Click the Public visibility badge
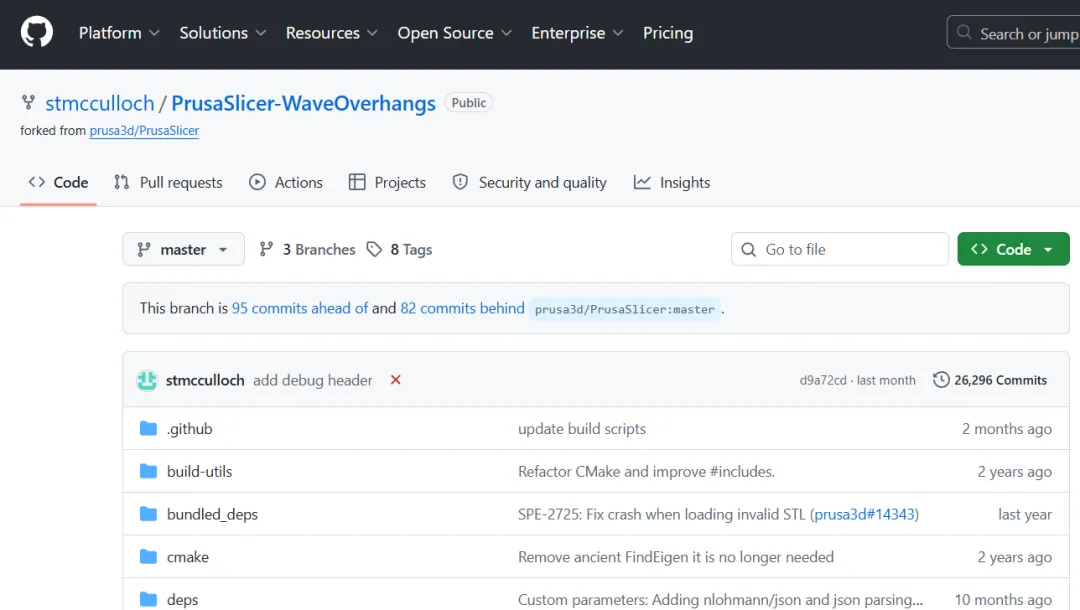Viewport: 1080px width, 610px height. [468, 103]
